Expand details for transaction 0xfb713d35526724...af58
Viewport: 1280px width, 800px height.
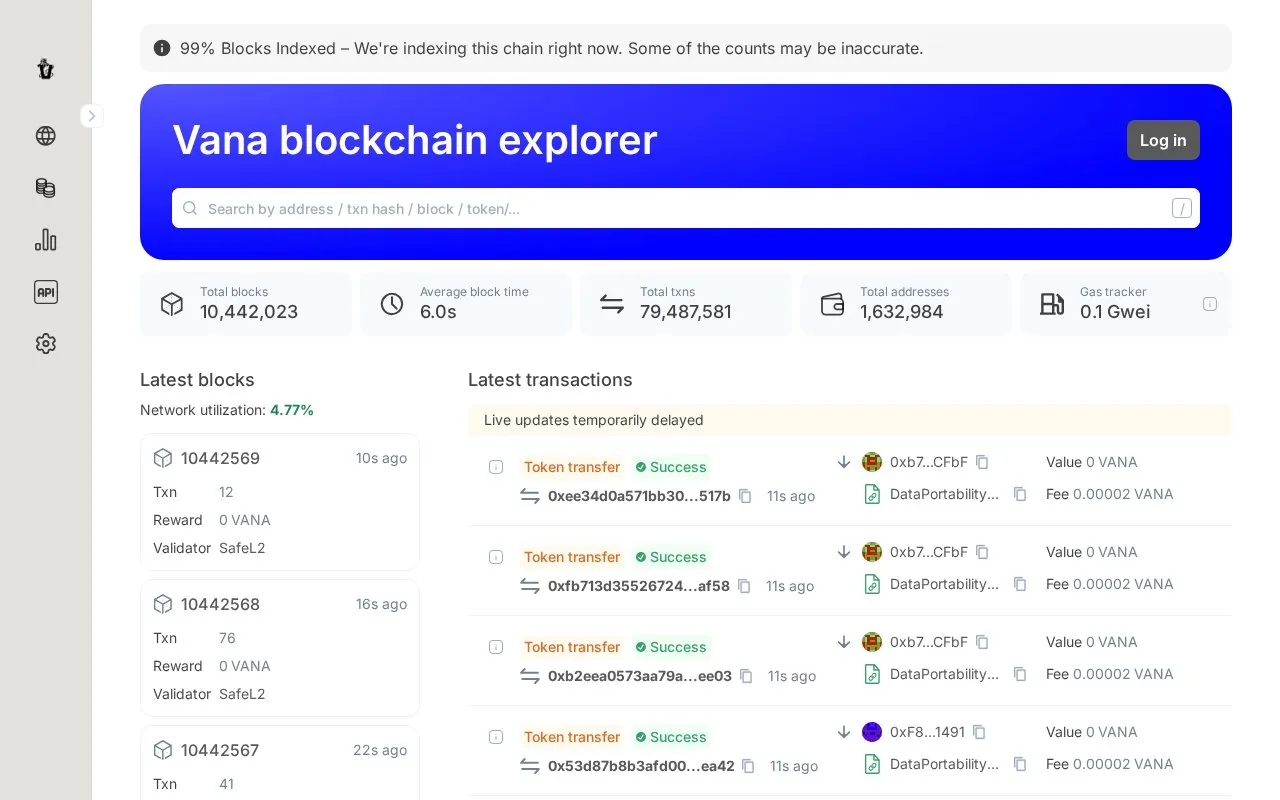tap(496, 557)
